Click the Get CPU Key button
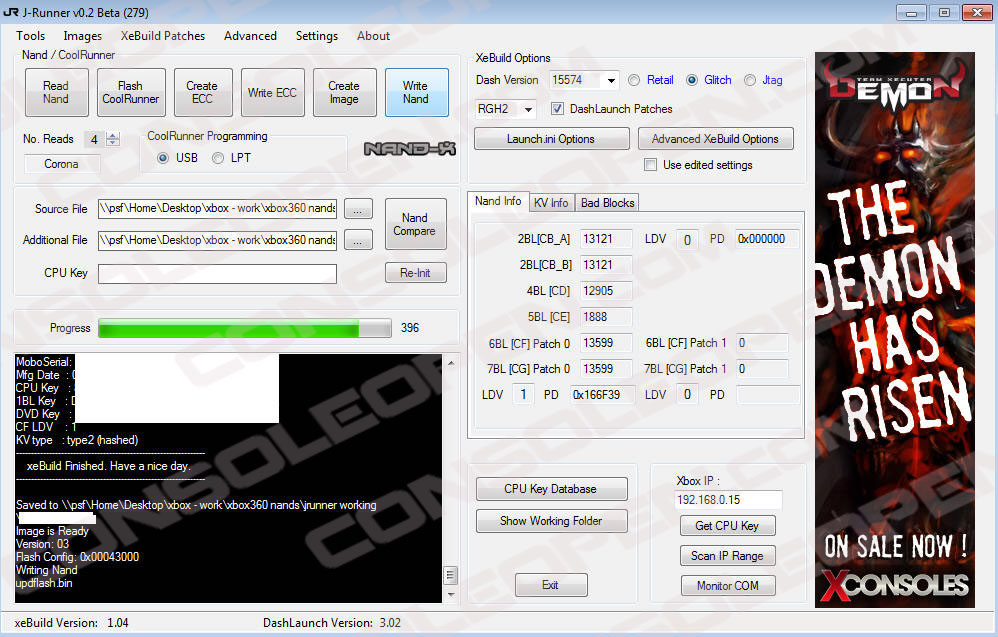 [x=727, y=526]
